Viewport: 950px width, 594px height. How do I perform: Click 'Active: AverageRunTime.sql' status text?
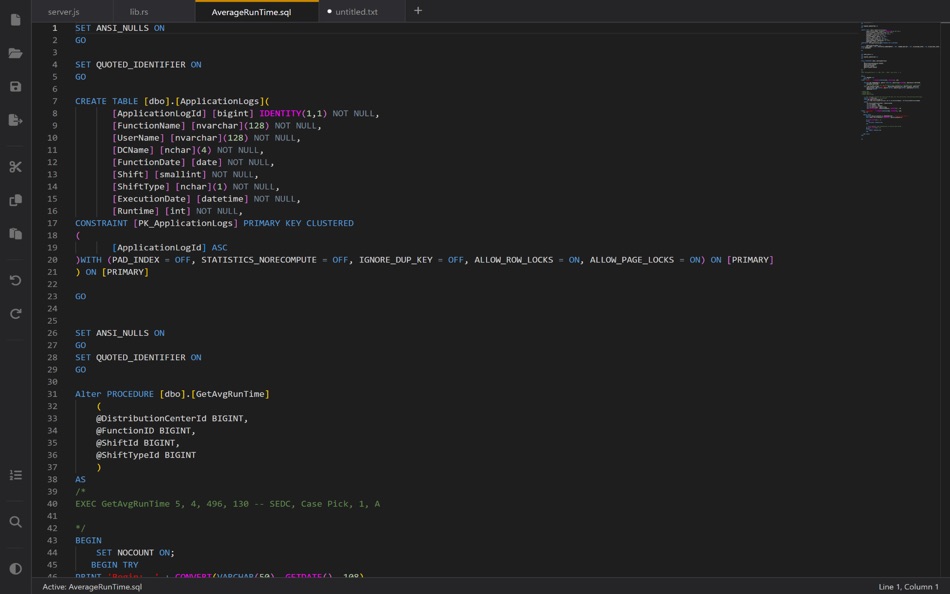click(x=92, y=587)
